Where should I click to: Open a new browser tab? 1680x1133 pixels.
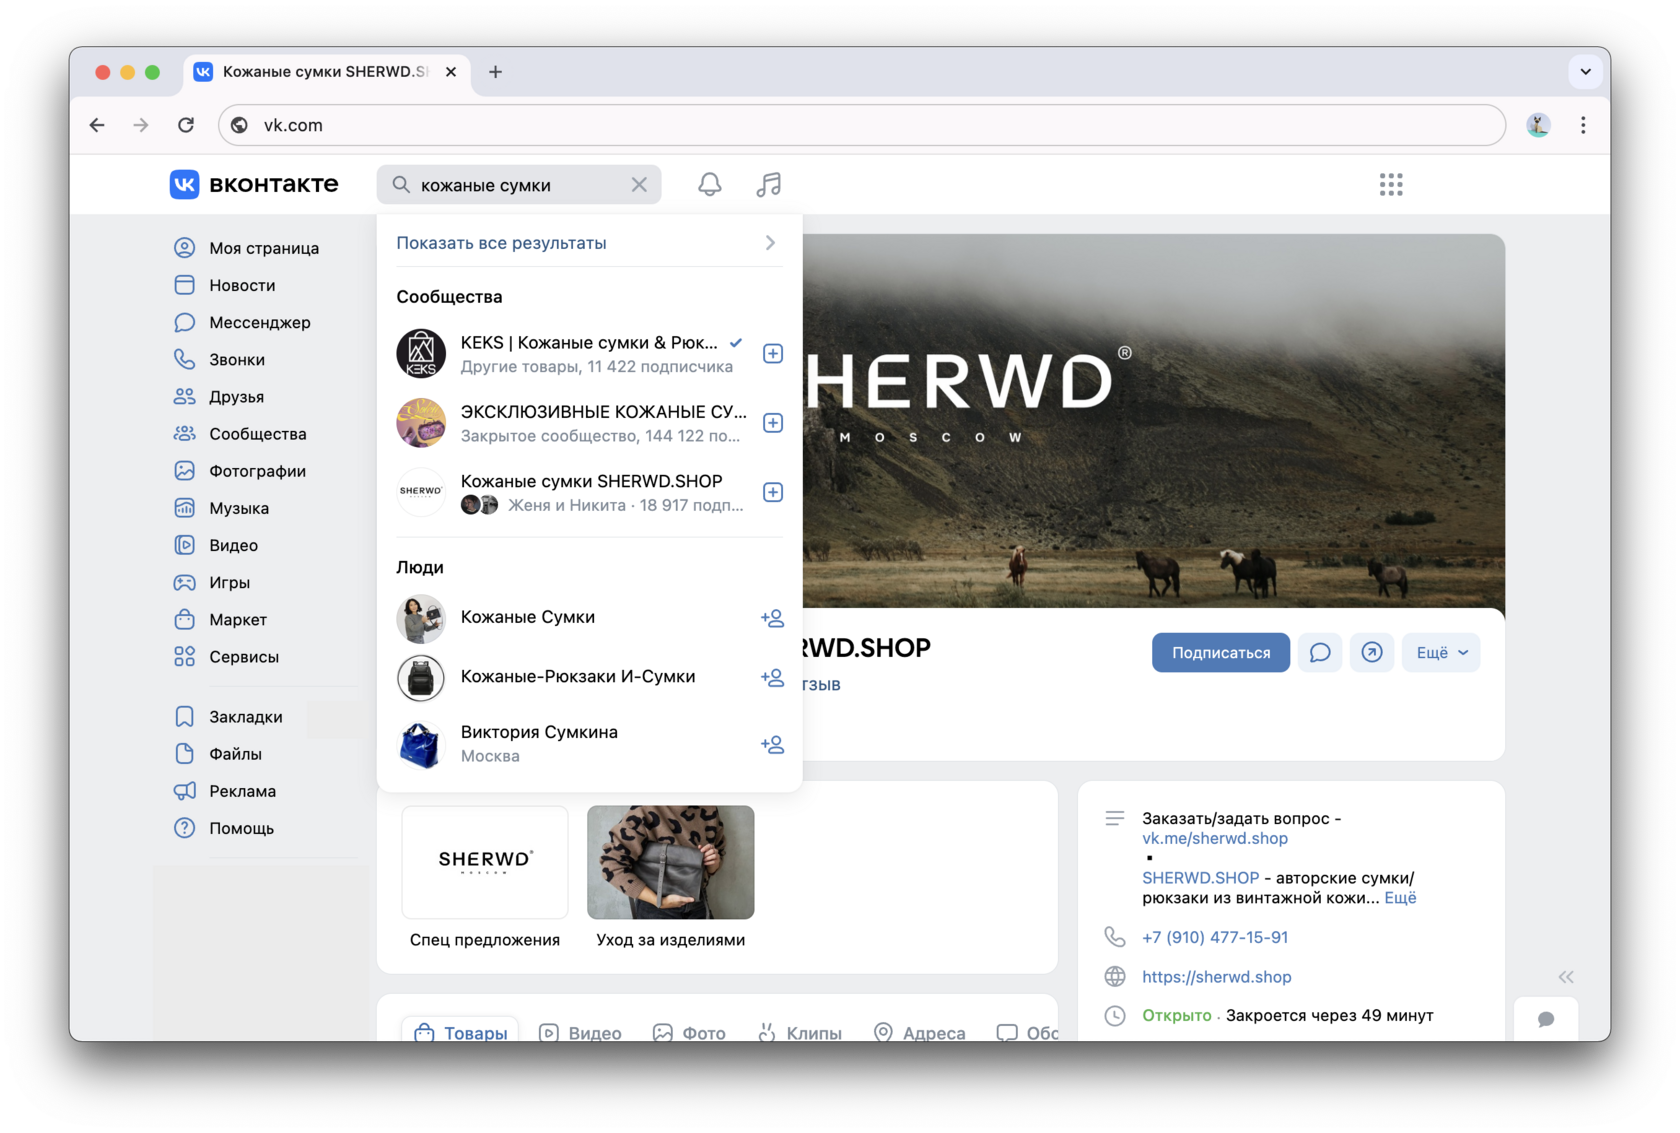(495, 72)
